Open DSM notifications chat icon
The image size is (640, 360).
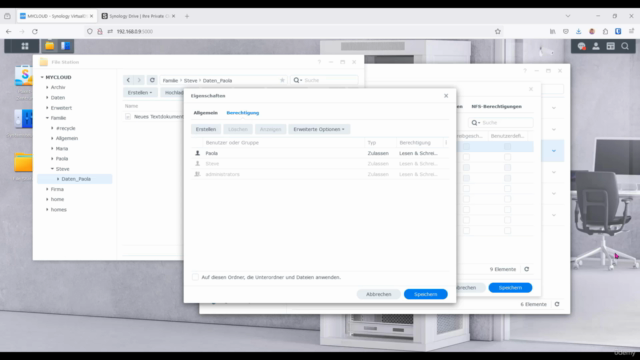582,46
